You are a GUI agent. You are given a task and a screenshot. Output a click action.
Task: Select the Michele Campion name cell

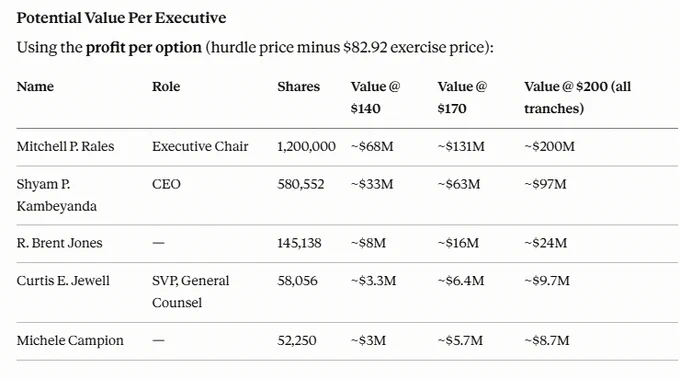pos(70,340)
